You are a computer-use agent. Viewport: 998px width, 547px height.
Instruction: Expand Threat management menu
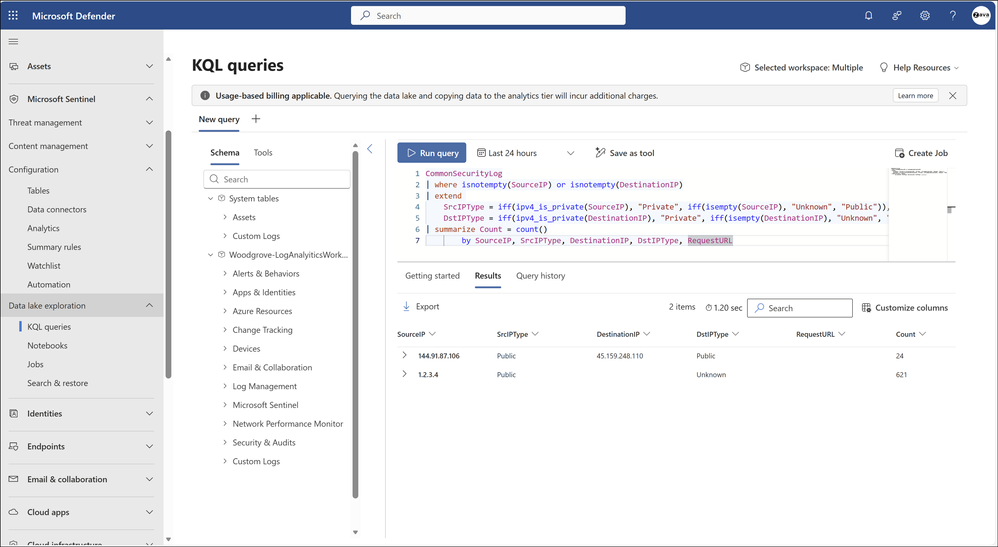click(149, 122)
